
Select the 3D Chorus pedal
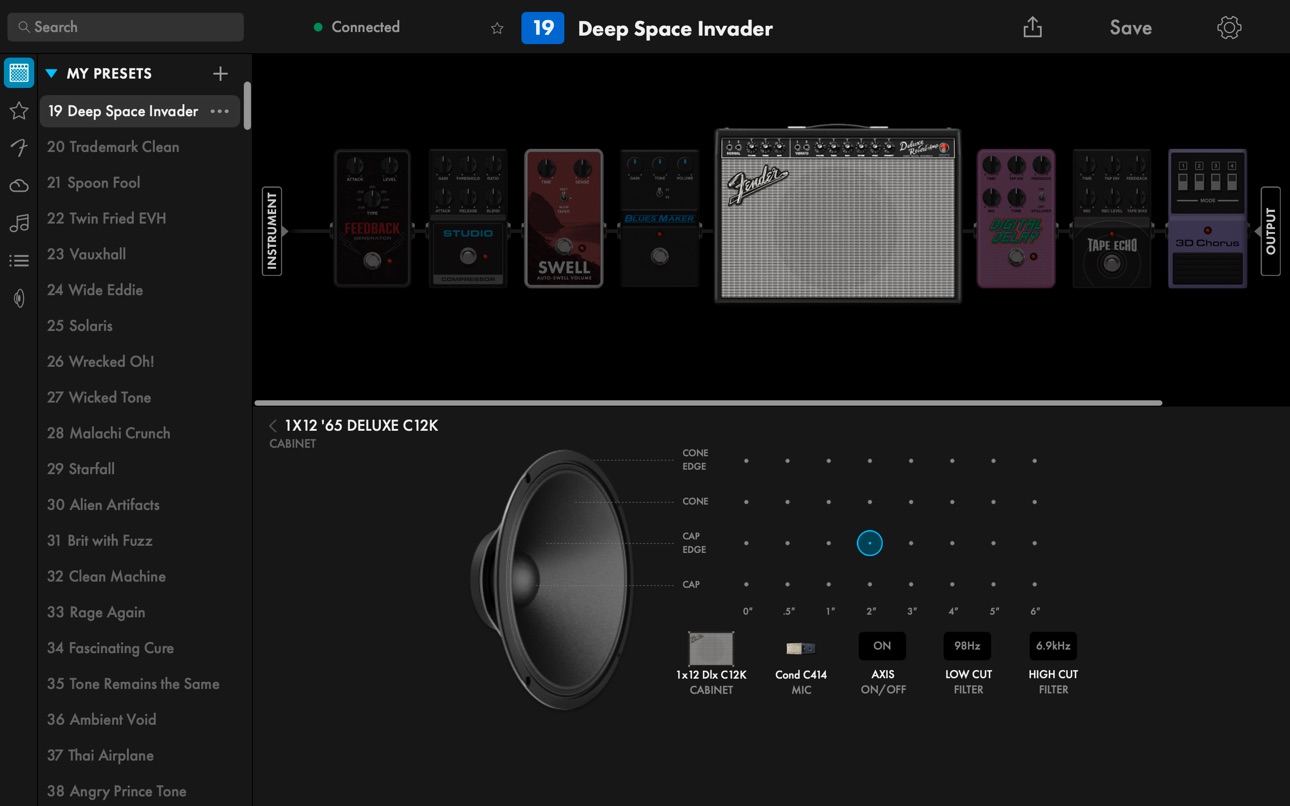point(1207,218)
